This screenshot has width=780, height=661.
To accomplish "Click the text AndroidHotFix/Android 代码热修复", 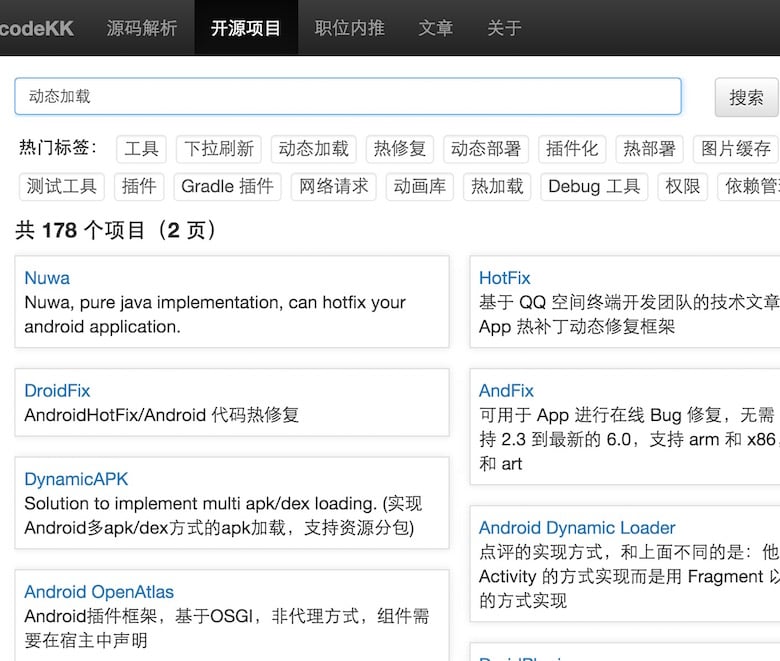I will [x=162, y=415].
